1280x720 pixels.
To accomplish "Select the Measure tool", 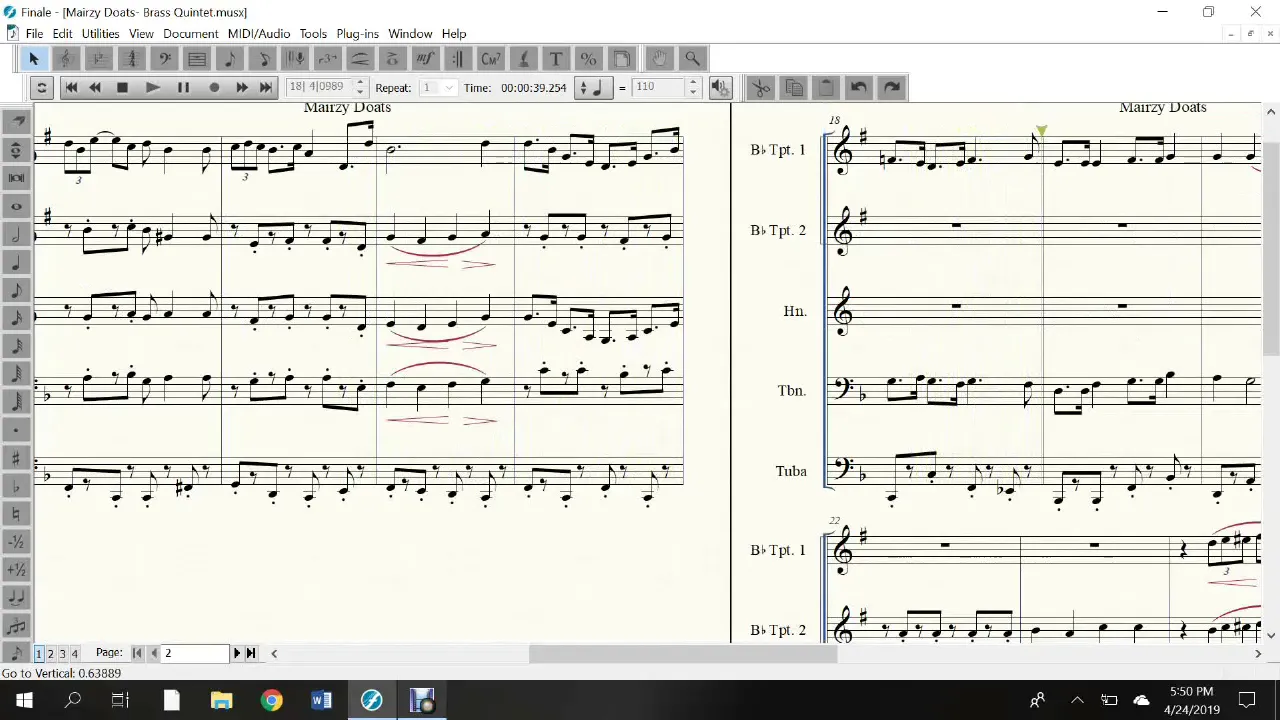I will (197, 58).
